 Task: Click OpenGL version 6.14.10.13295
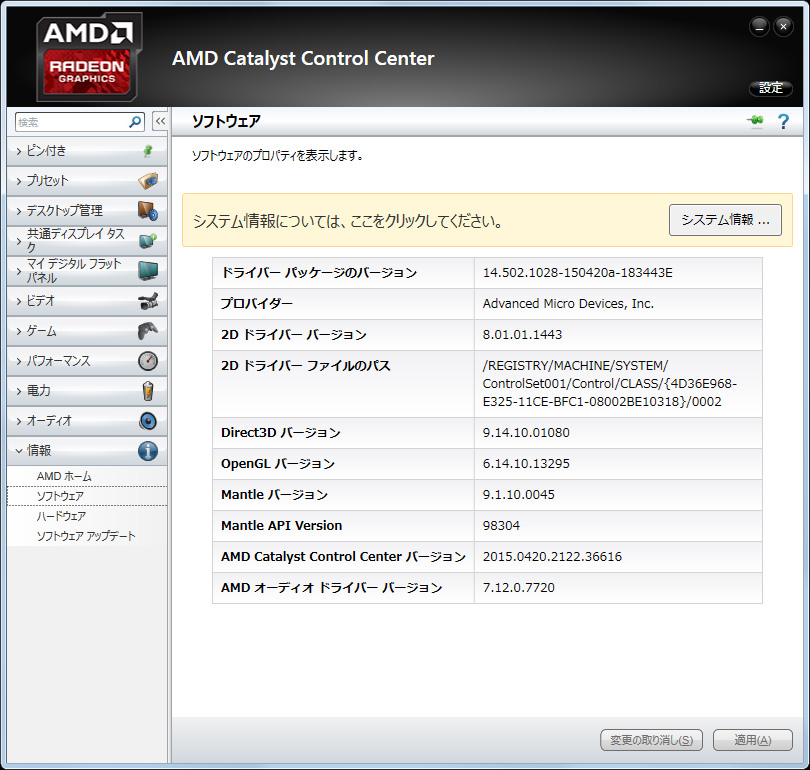tap(526, 464)
